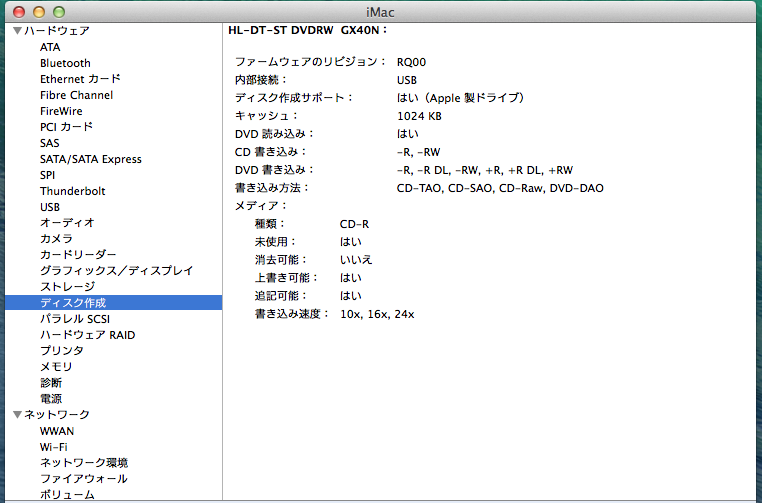Image resolution: width=762 pixels, height=503 pixels.
Task: Select ATA in the sidebar
Action: [50, 47]
